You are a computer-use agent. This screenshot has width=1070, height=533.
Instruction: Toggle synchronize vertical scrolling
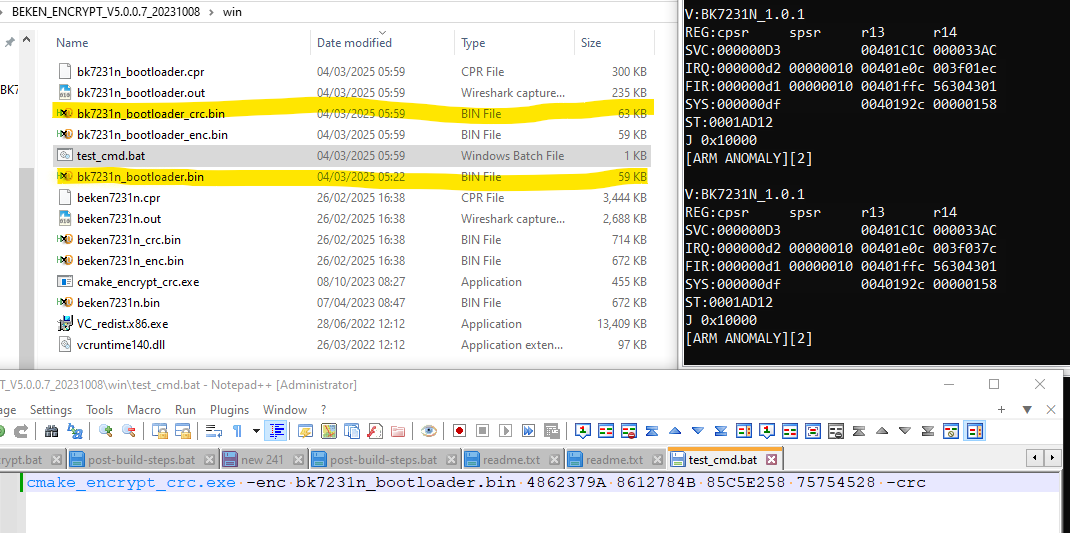160,431
